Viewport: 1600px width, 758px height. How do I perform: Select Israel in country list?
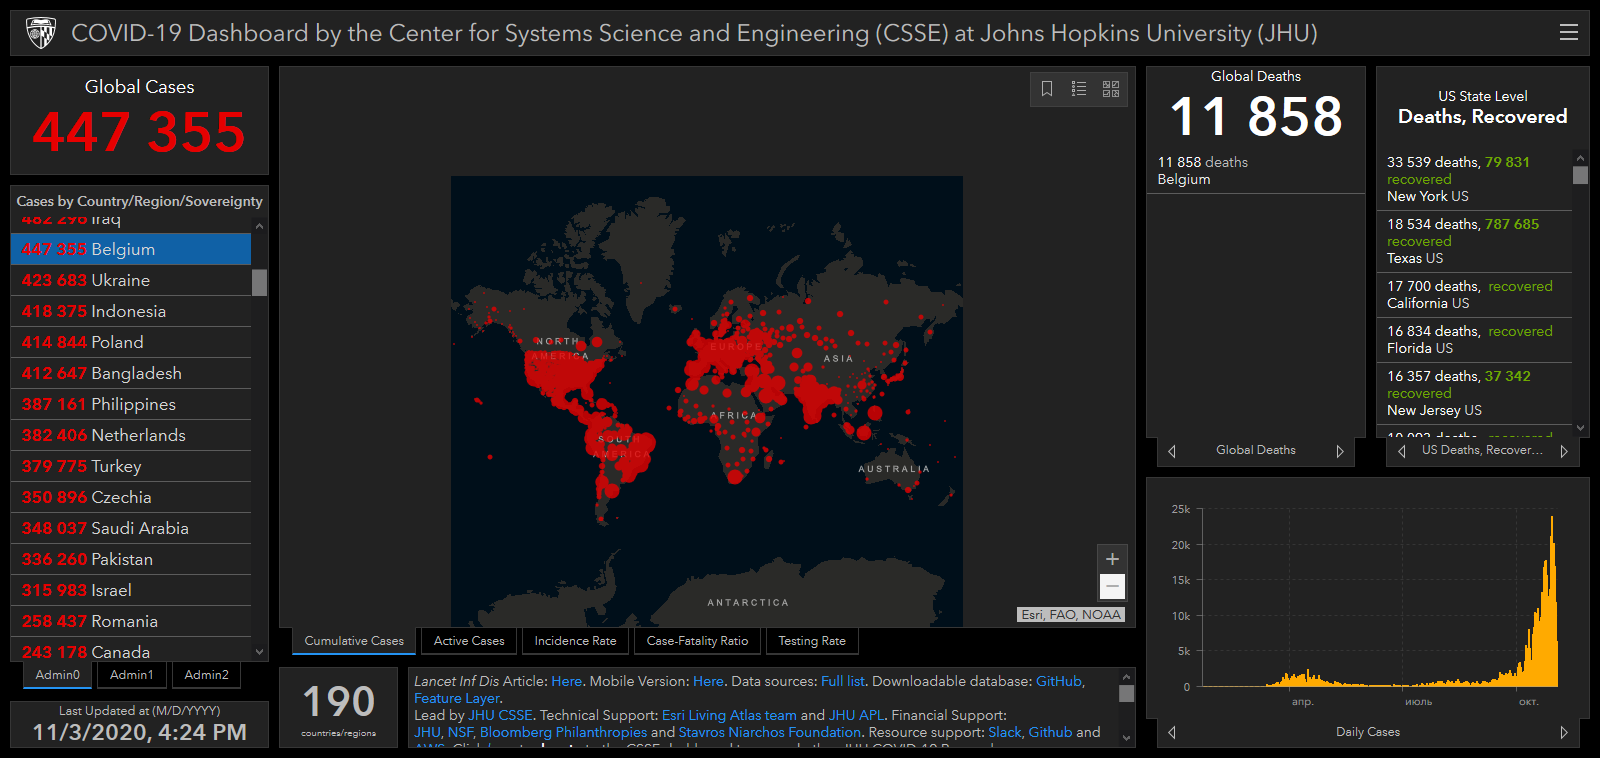(x=131, y=590)
